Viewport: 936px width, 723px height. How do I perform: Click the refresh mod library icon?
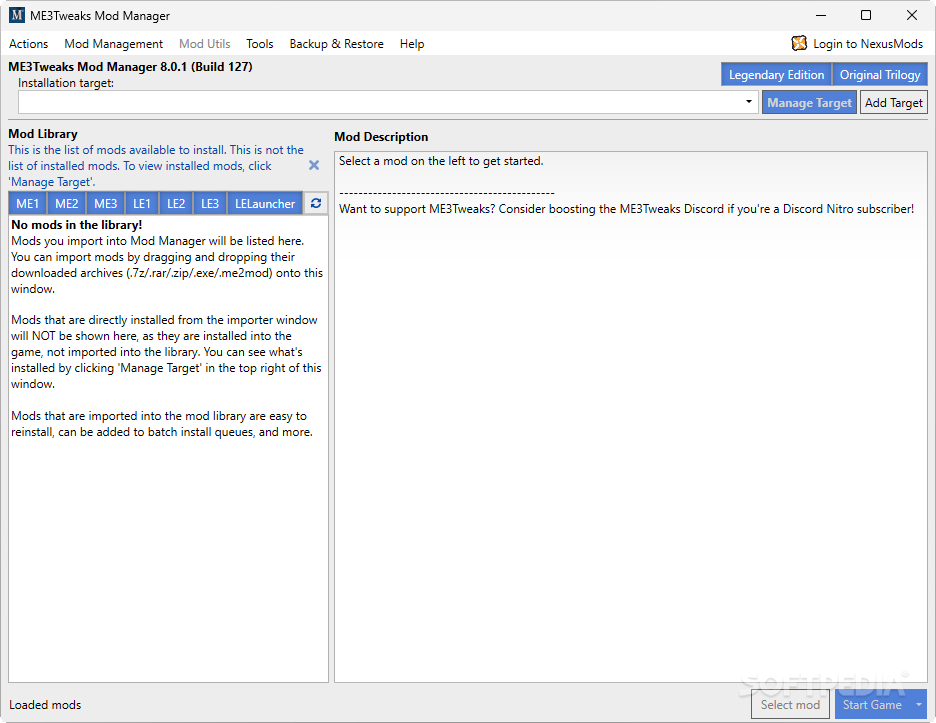(x=316, y=204)
